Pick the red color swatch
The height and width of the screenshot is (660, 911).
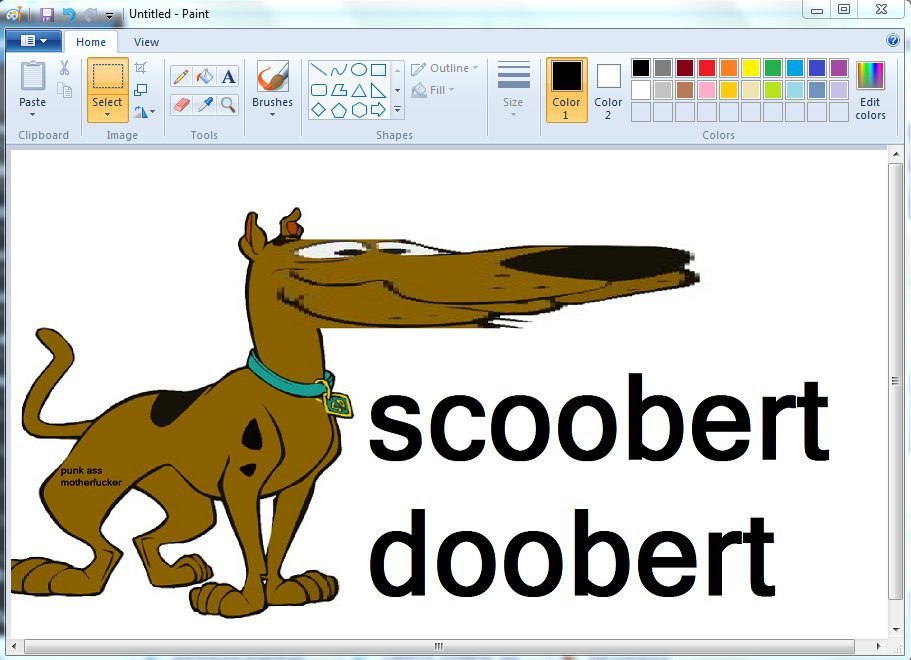click(x=707, y=68)
